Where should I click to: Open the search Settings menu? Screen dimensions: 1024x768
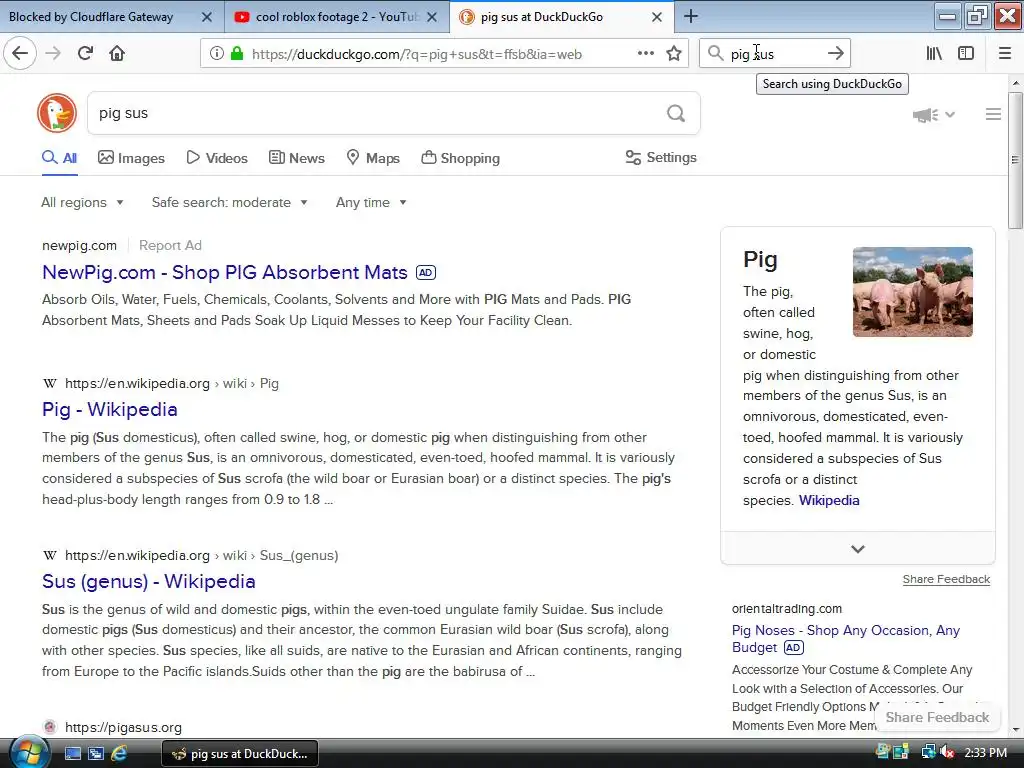tap(661, 157)
